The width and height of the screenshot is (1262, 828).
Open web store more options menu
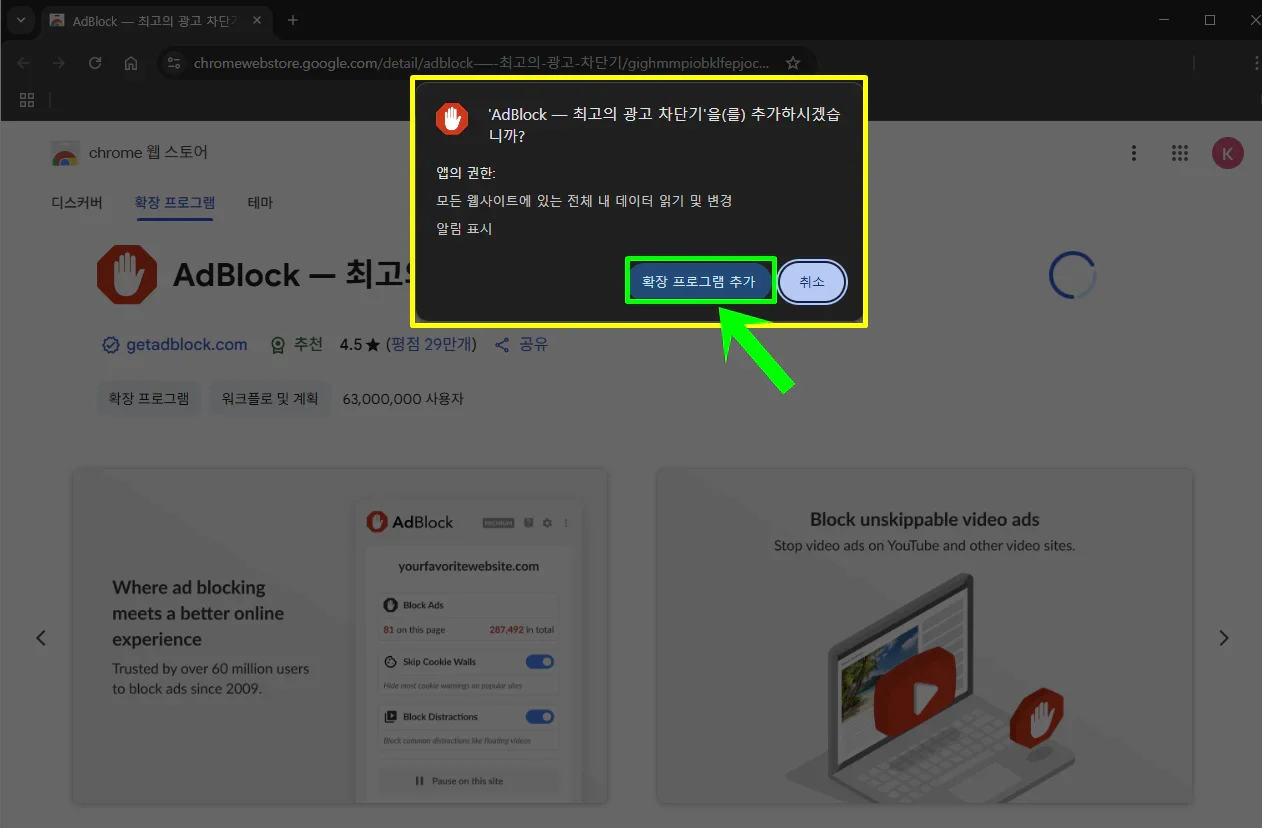coord(1134,153)
